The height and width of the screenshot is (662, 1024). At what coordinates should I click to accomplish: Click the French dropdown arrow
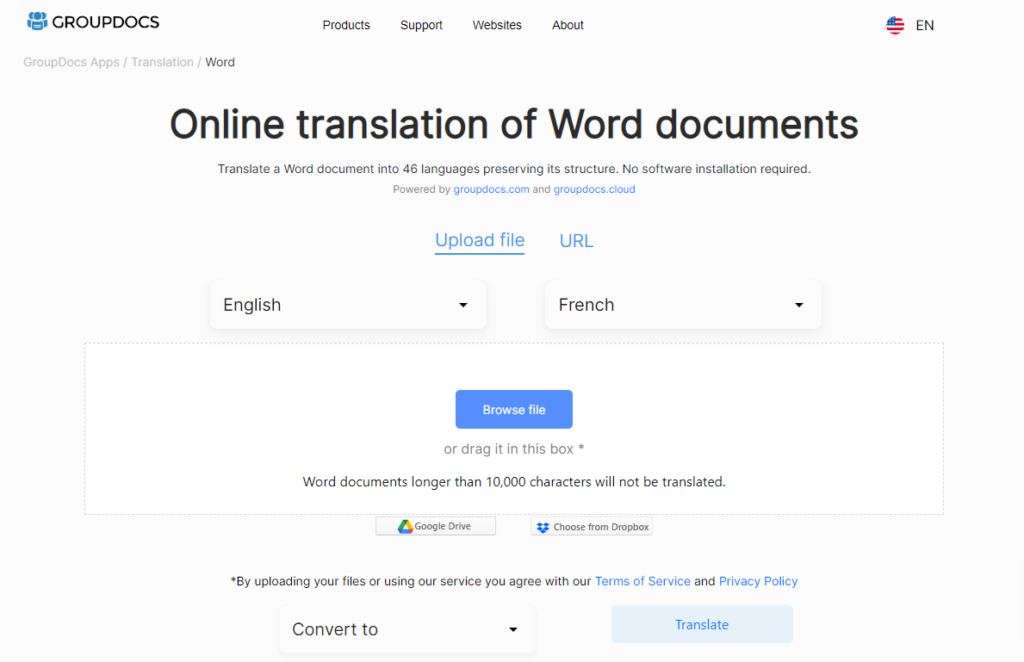click(x=798, y=305)
